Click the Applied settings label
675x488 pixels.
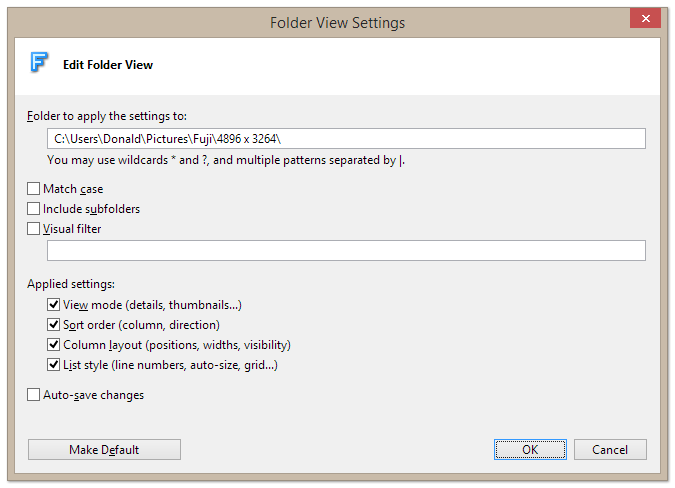71,284
